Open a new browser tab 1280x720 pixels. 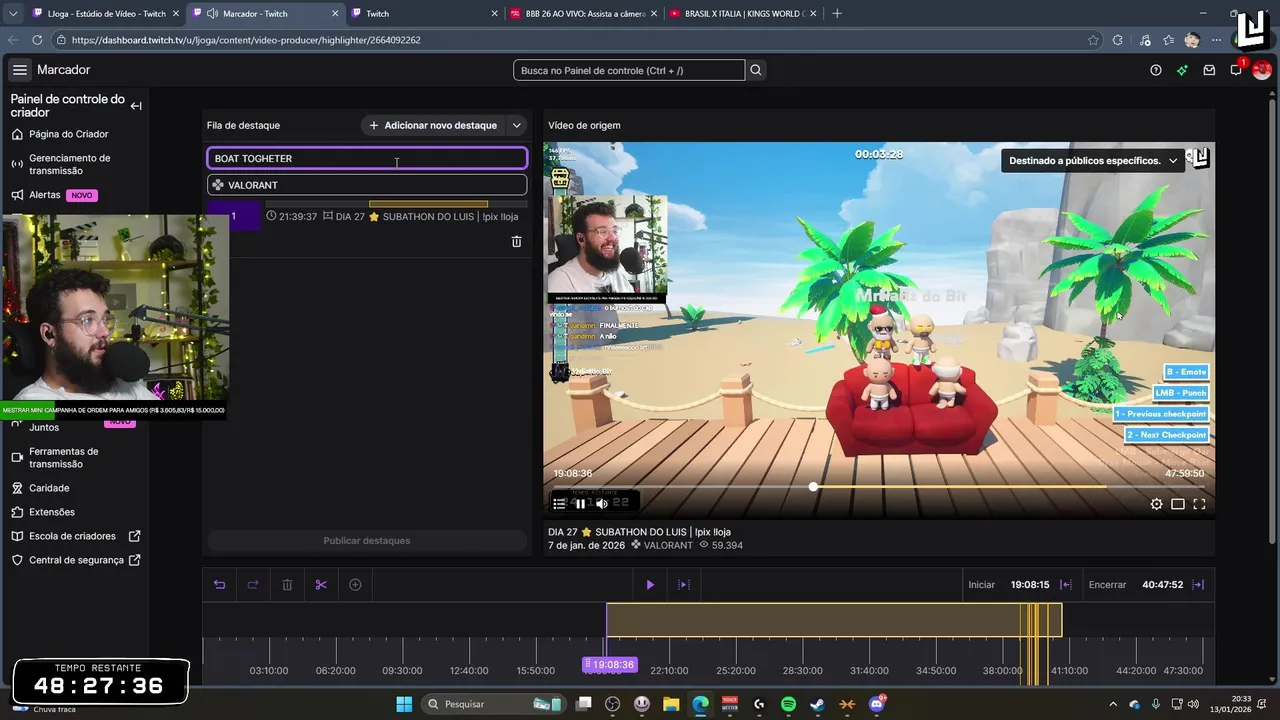pos(837,13)
